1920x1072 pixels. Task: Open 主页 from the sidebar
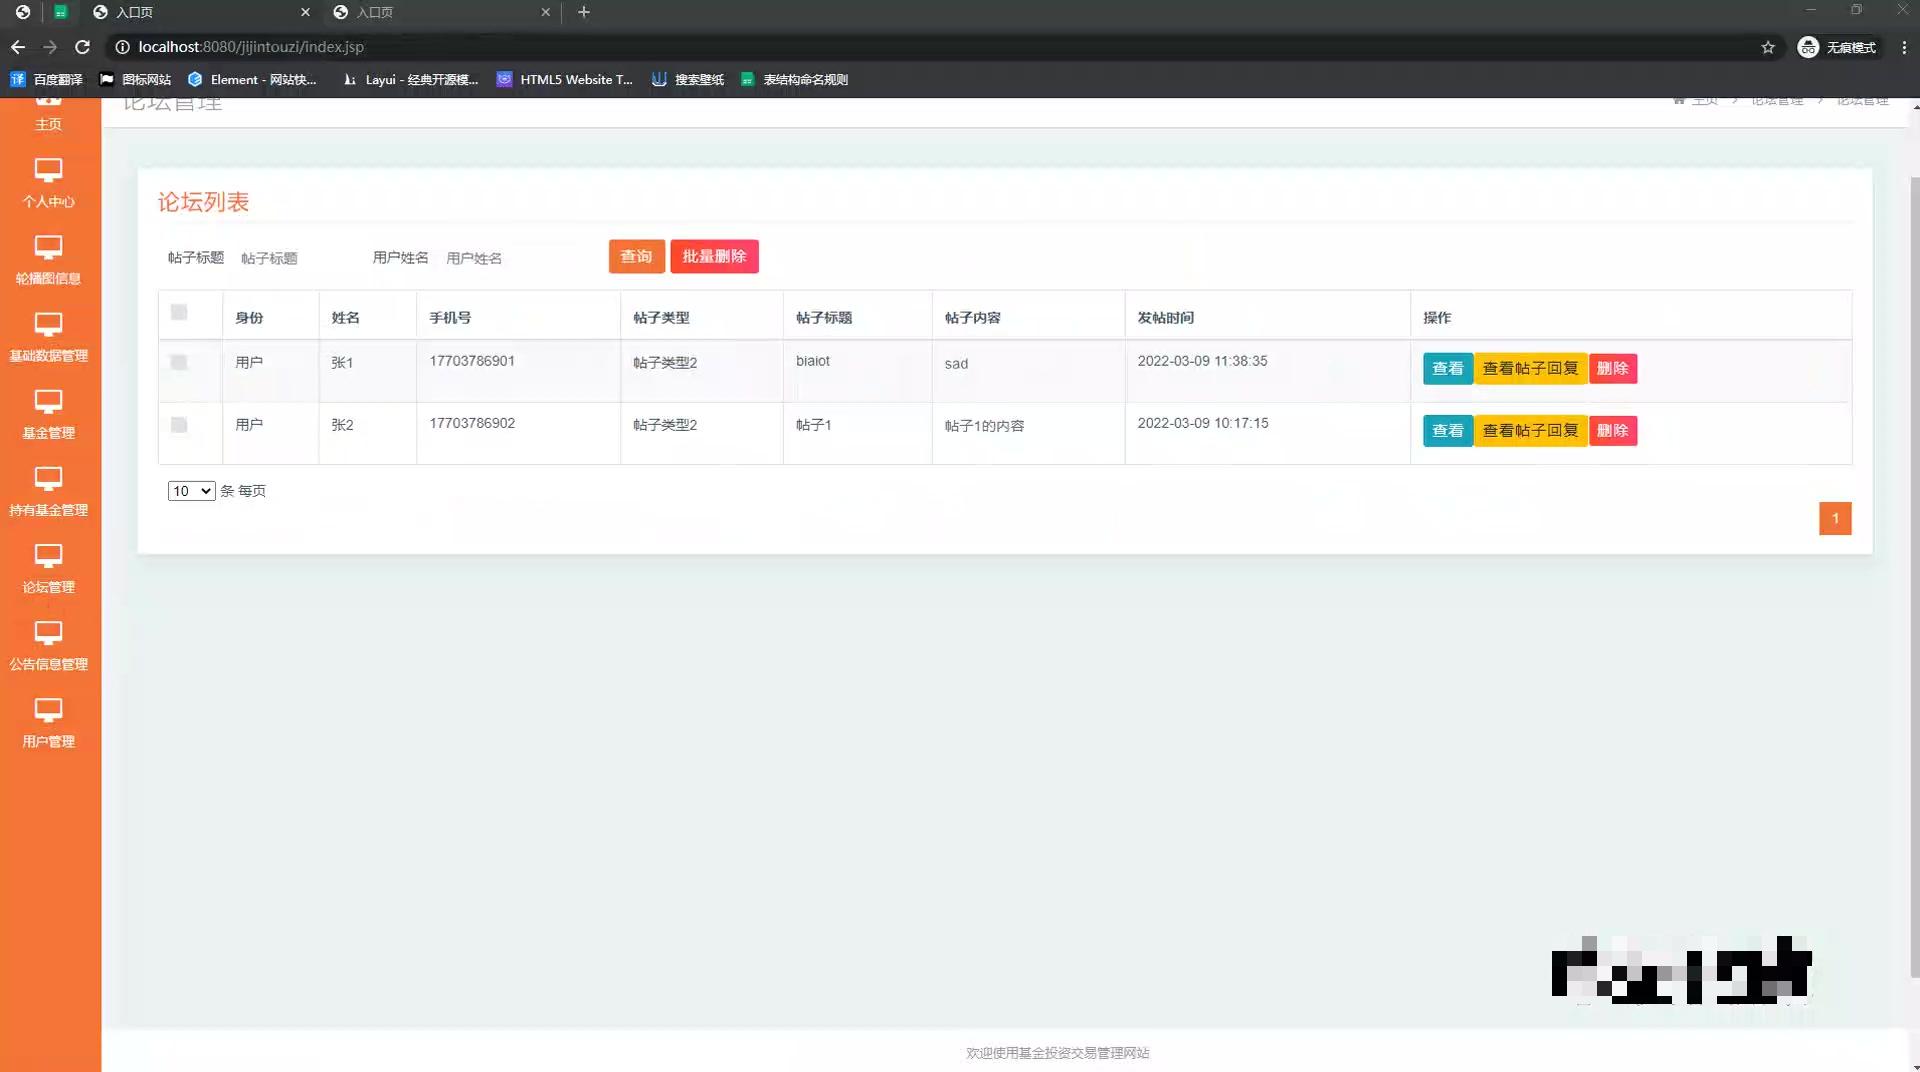[49, 115]
